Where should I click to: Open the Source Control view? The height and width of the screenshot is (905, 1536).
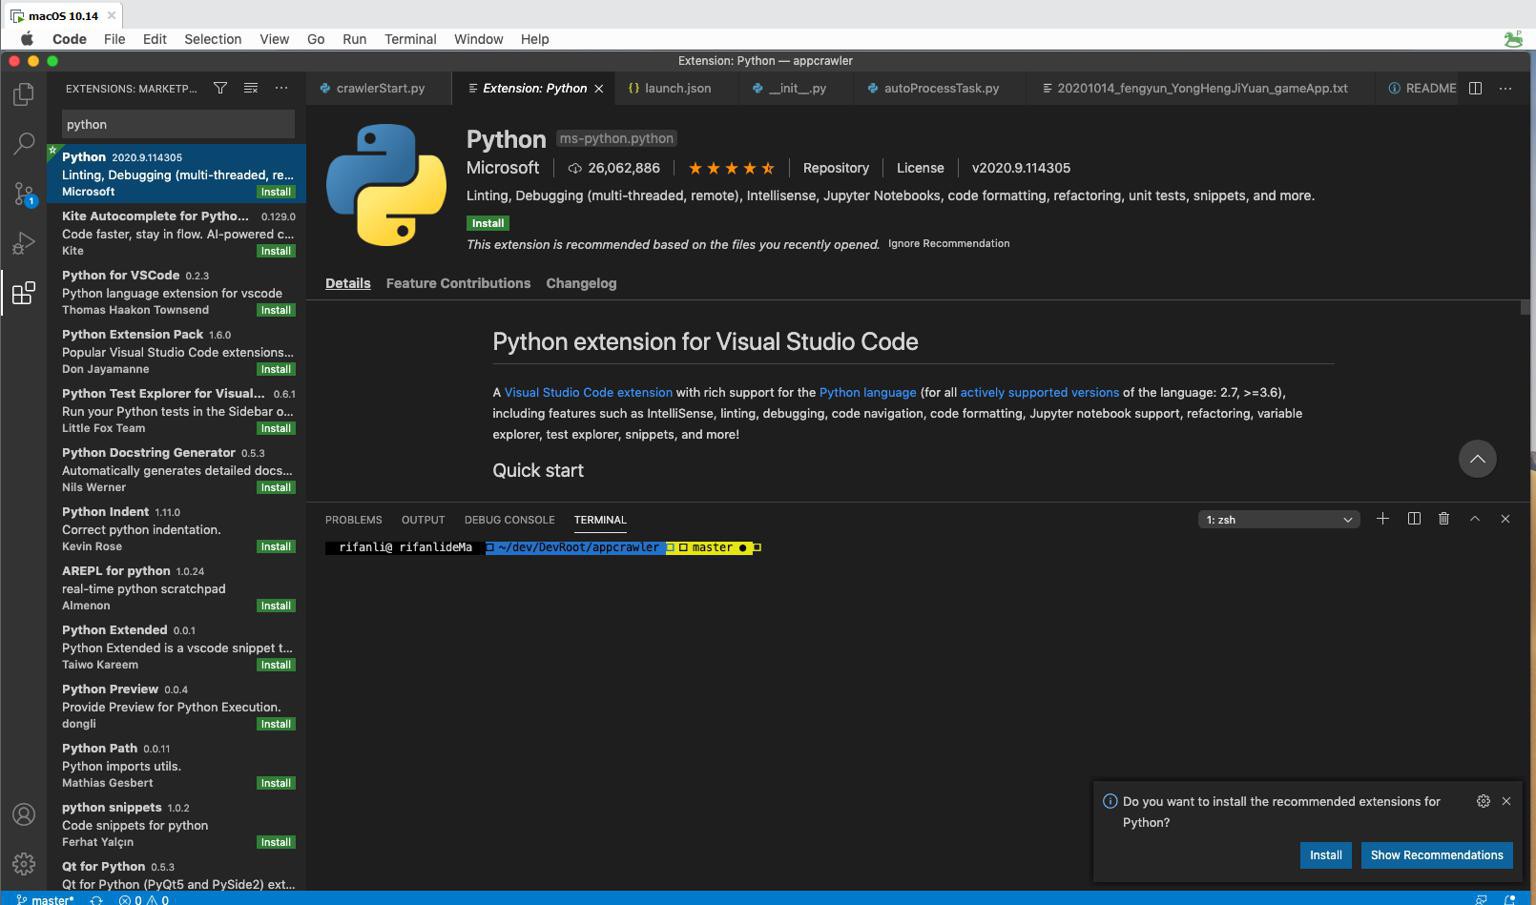click(23, 193)
